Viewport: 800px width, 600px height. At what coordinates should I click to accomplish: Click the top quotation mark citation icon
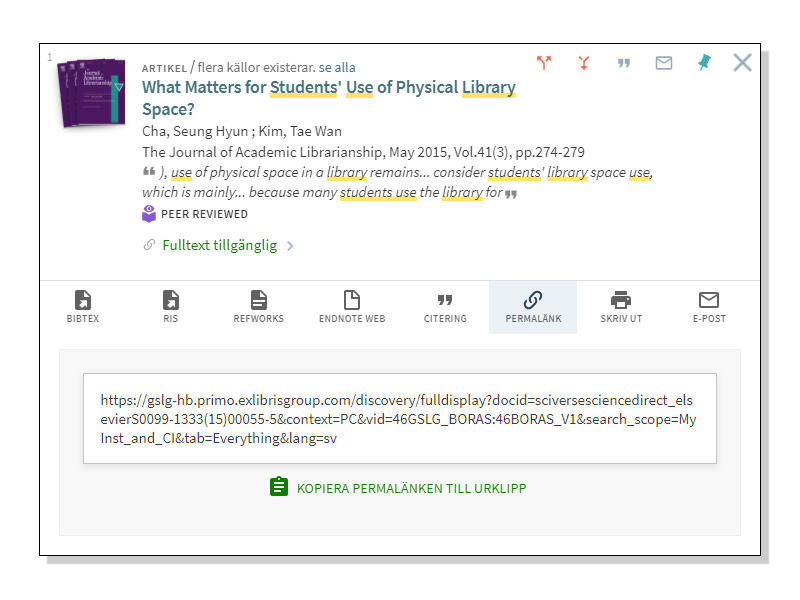click(624, 63)
